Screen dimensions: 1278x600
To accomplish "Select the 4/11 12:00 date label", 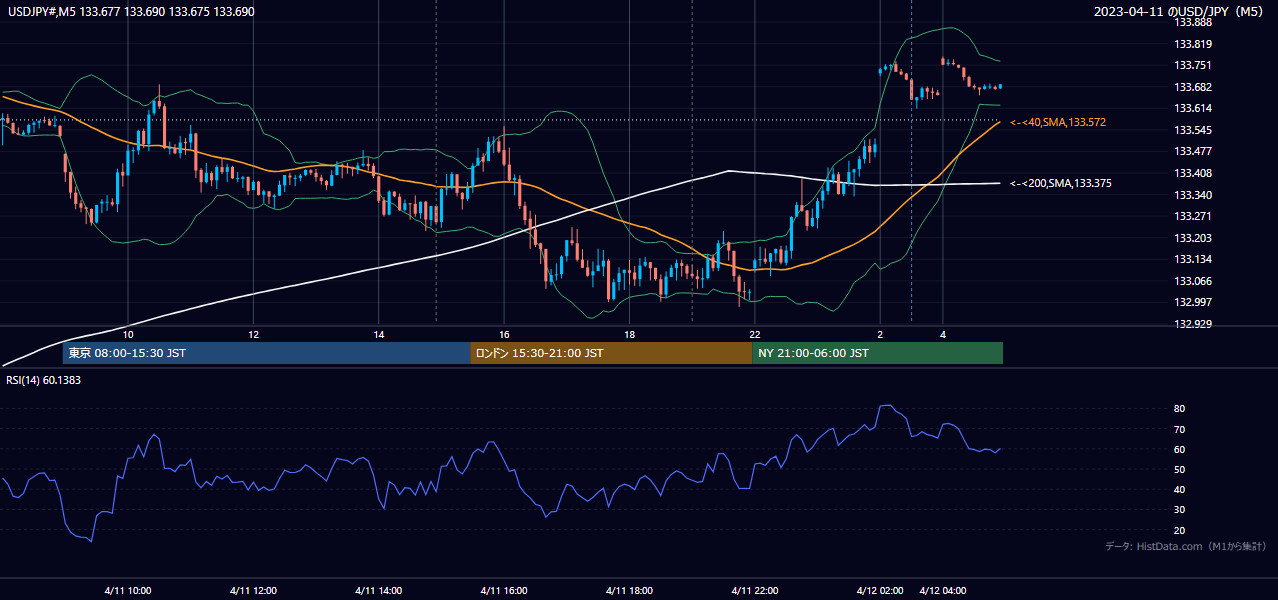I will pyautogui.click(x=253, y=590).
